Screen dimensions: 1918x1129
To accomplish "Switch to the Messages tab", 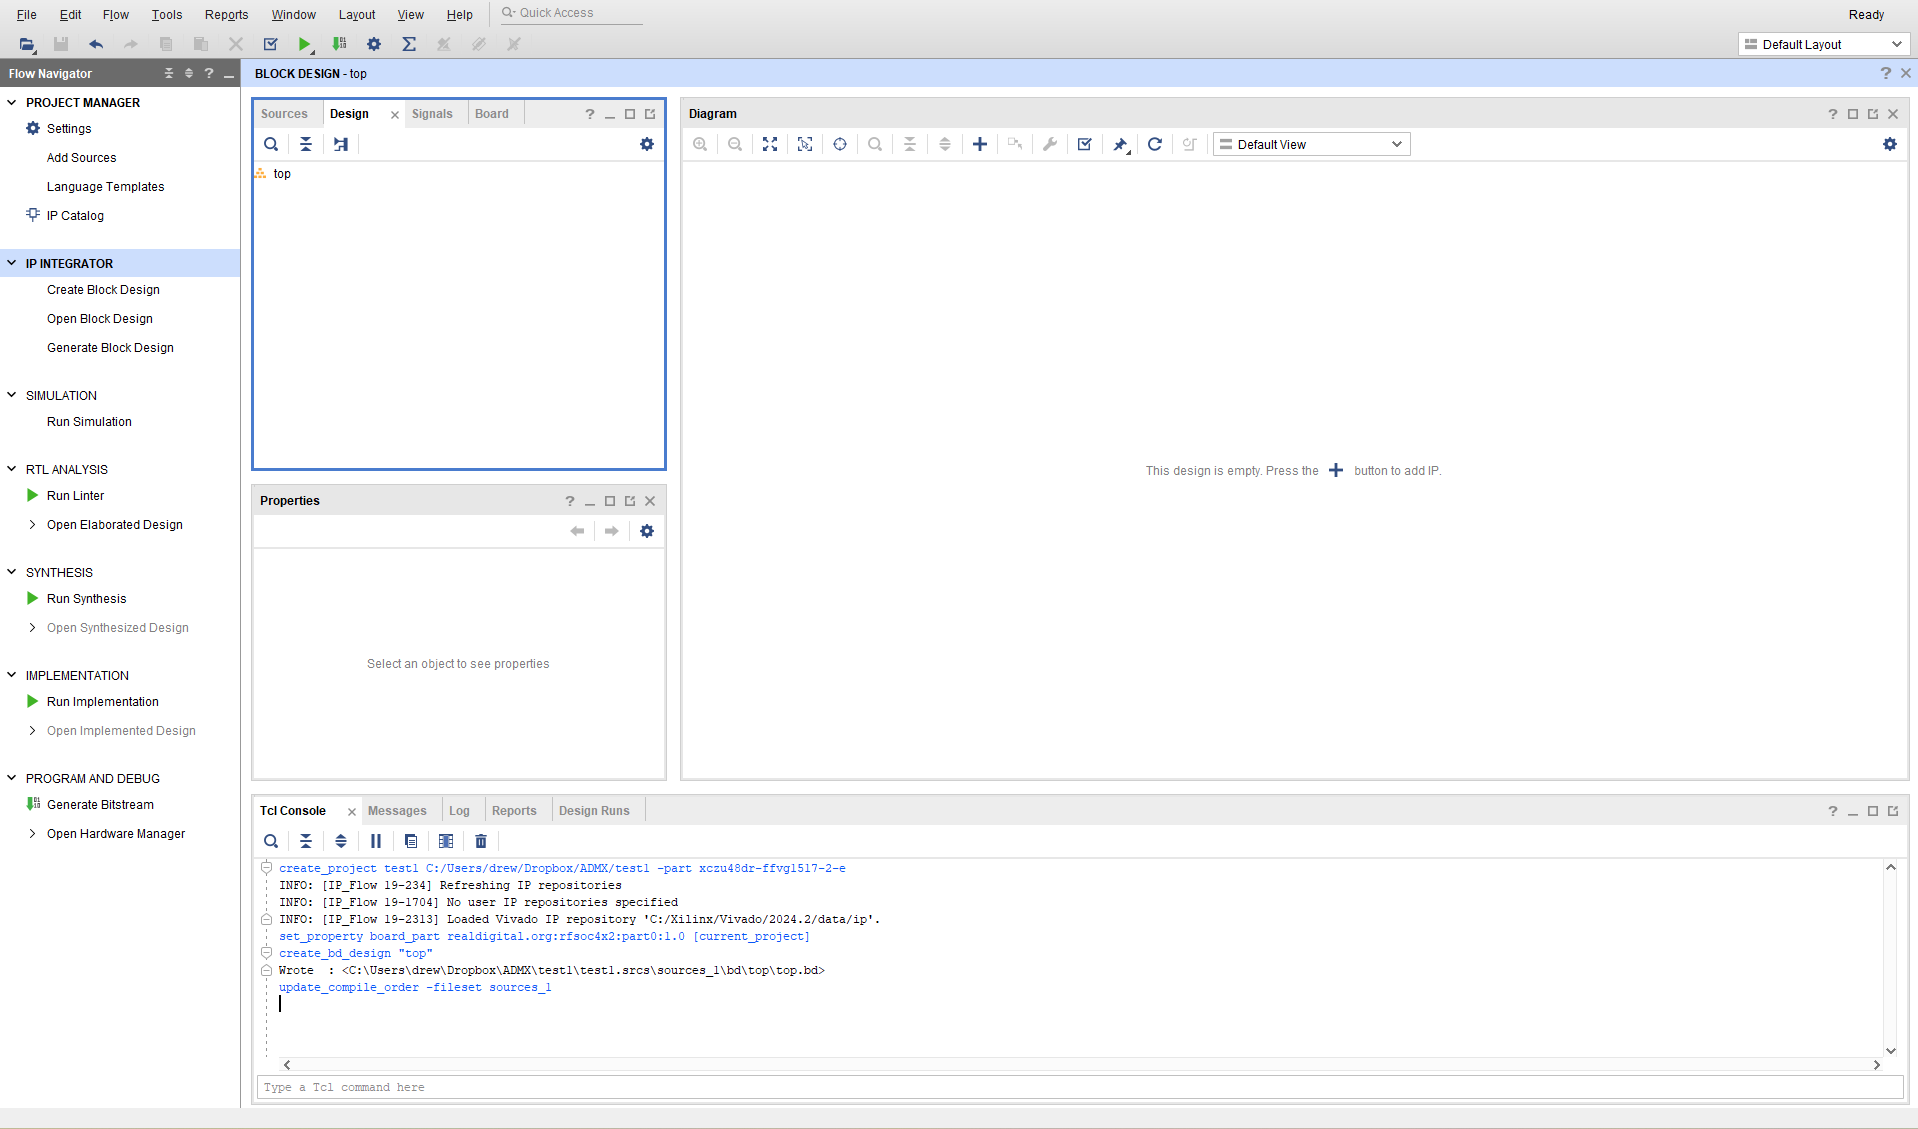I will (x=396, y=811).
